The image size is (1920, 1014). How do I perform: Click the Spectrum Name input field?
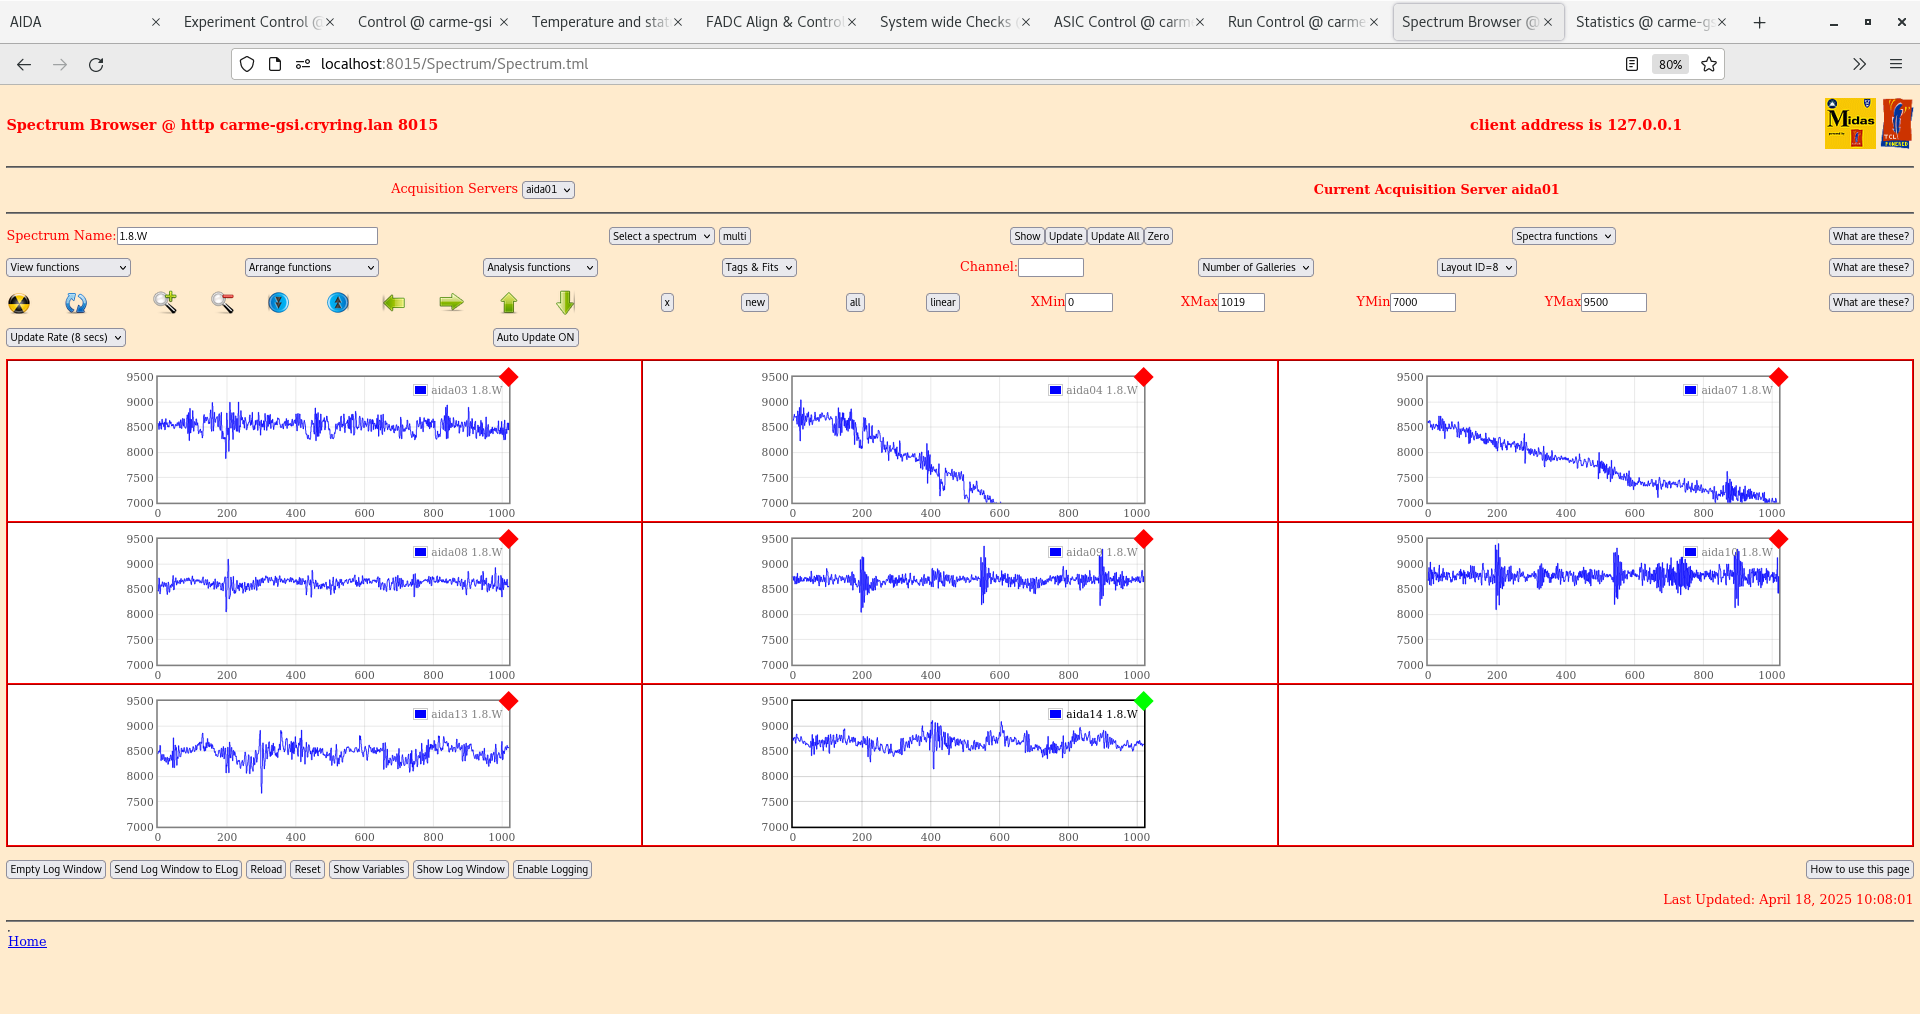pyautogui.click(x=247, y=236)
